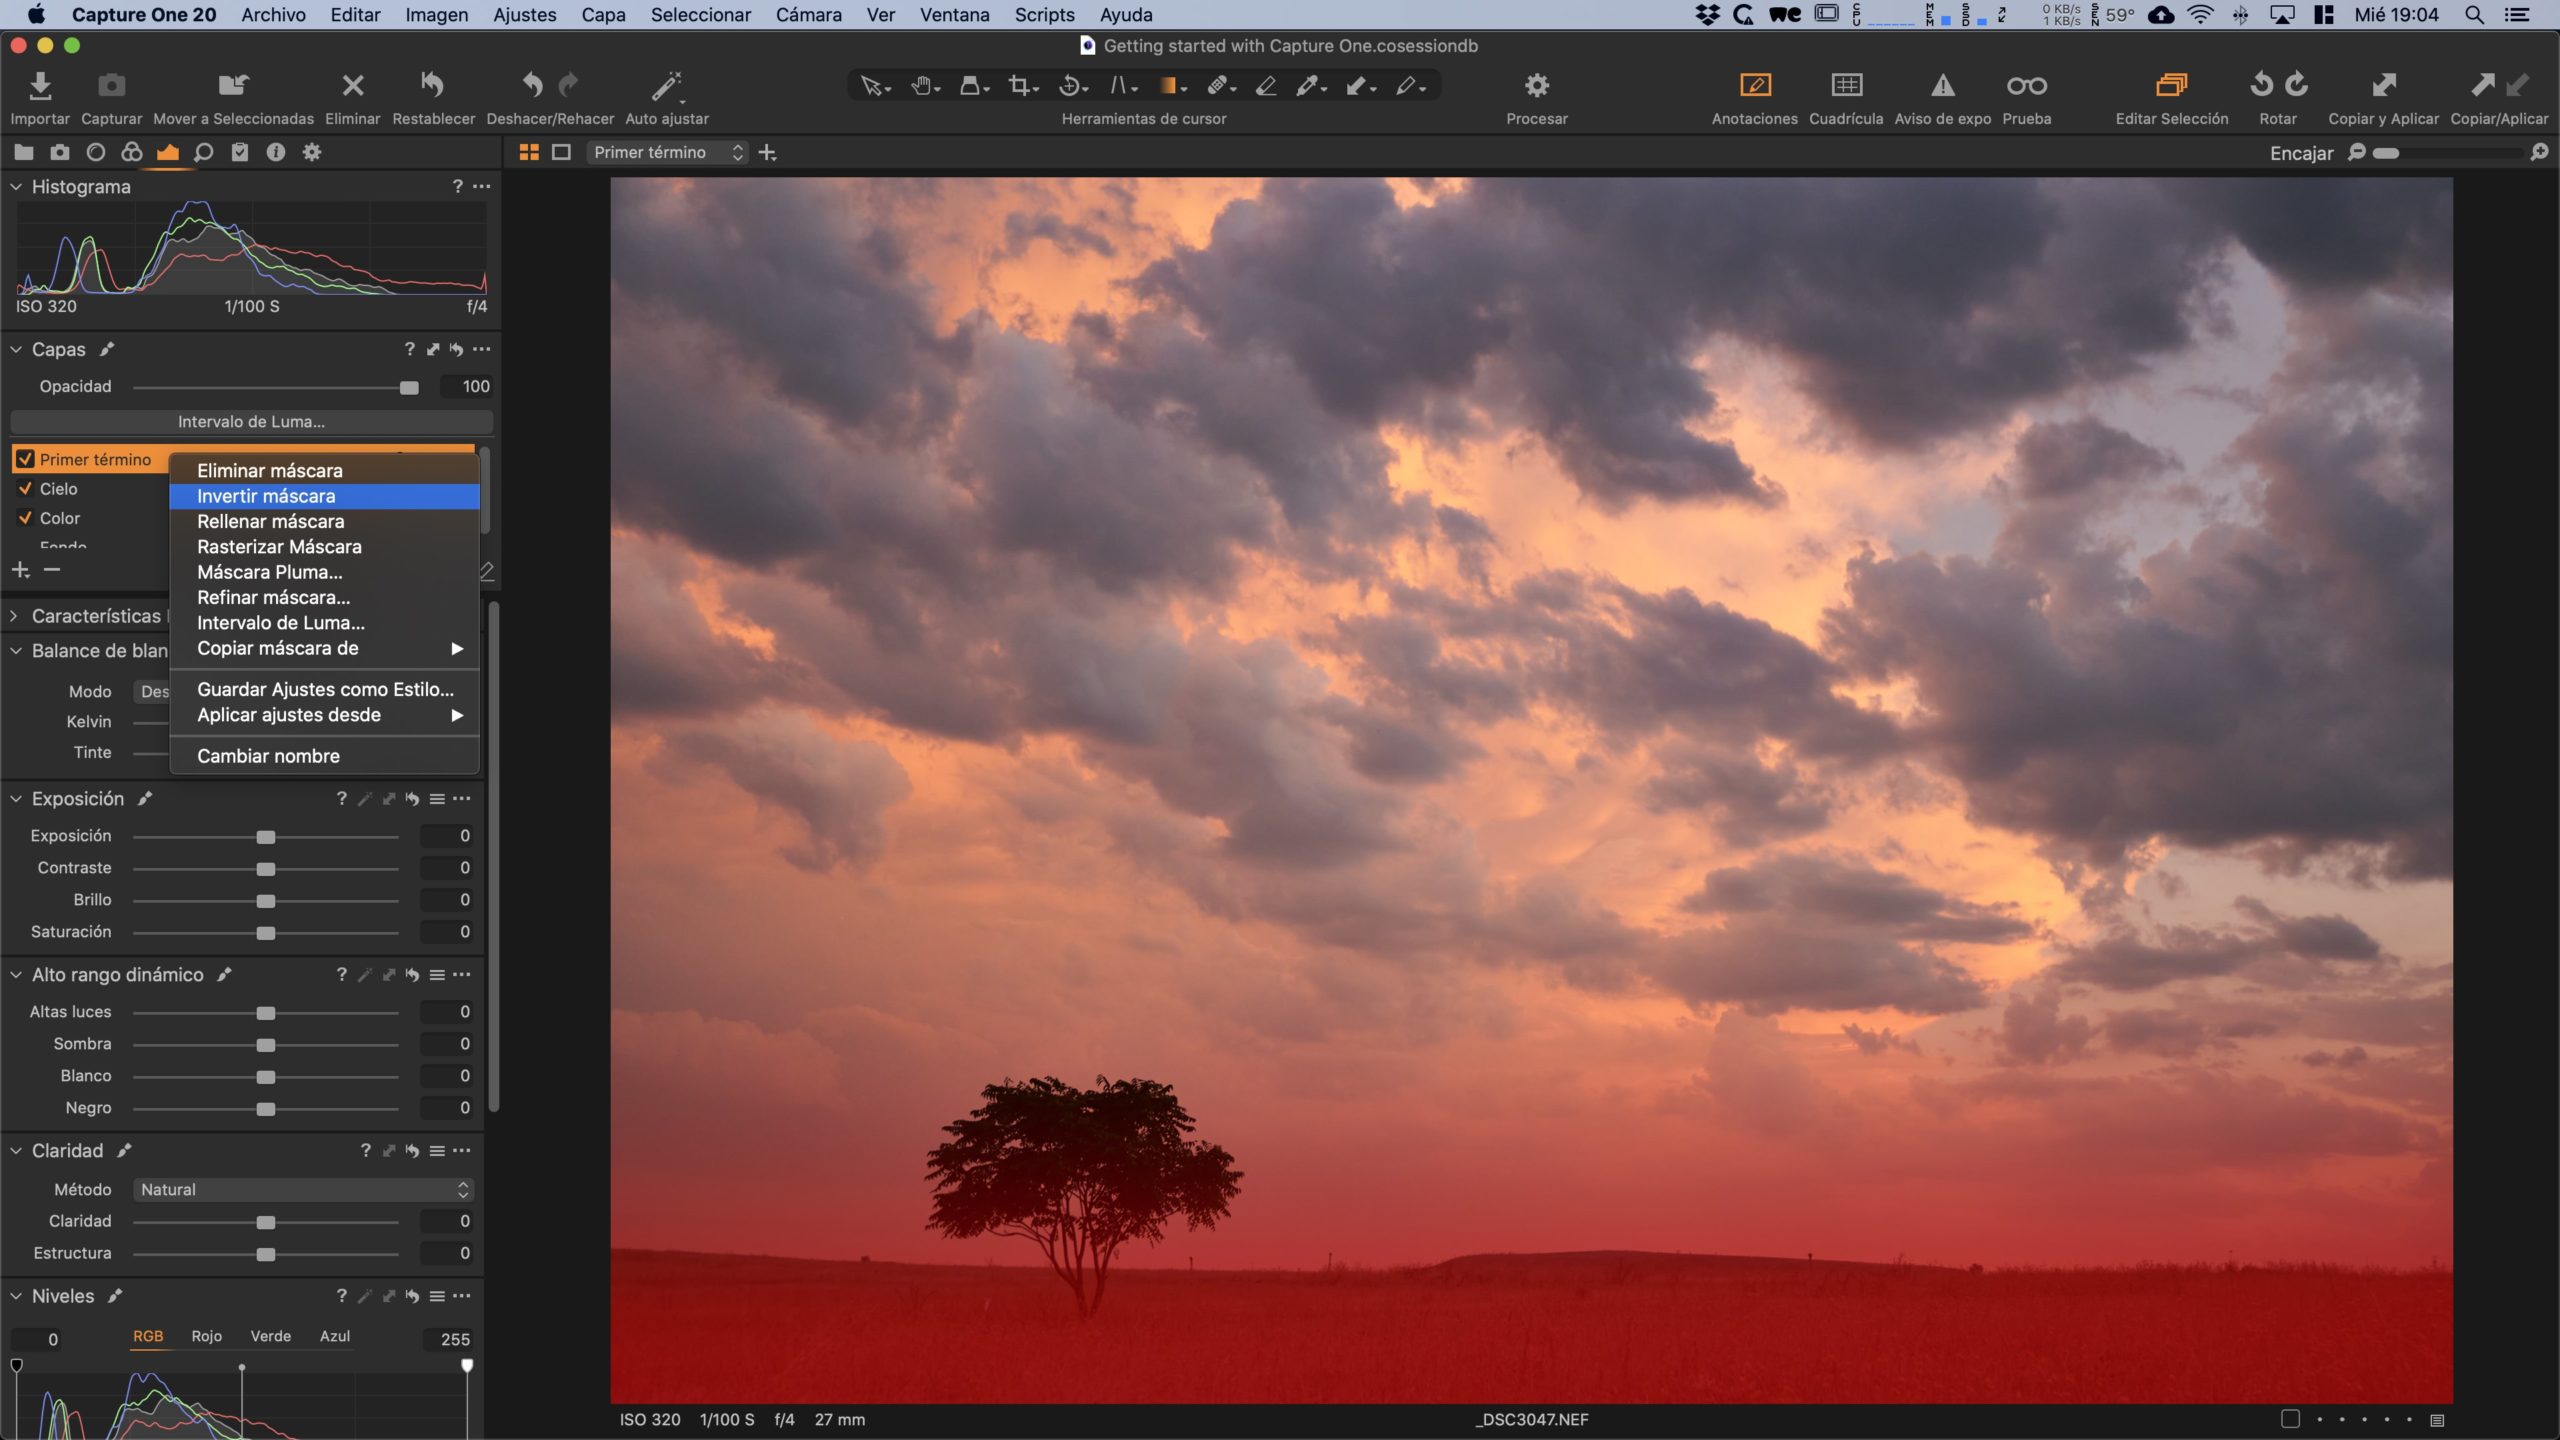The width and height of the screenshot is (2560, 1440).
Task: Collapse the Claridad panel
Action: coord(16,1151)
